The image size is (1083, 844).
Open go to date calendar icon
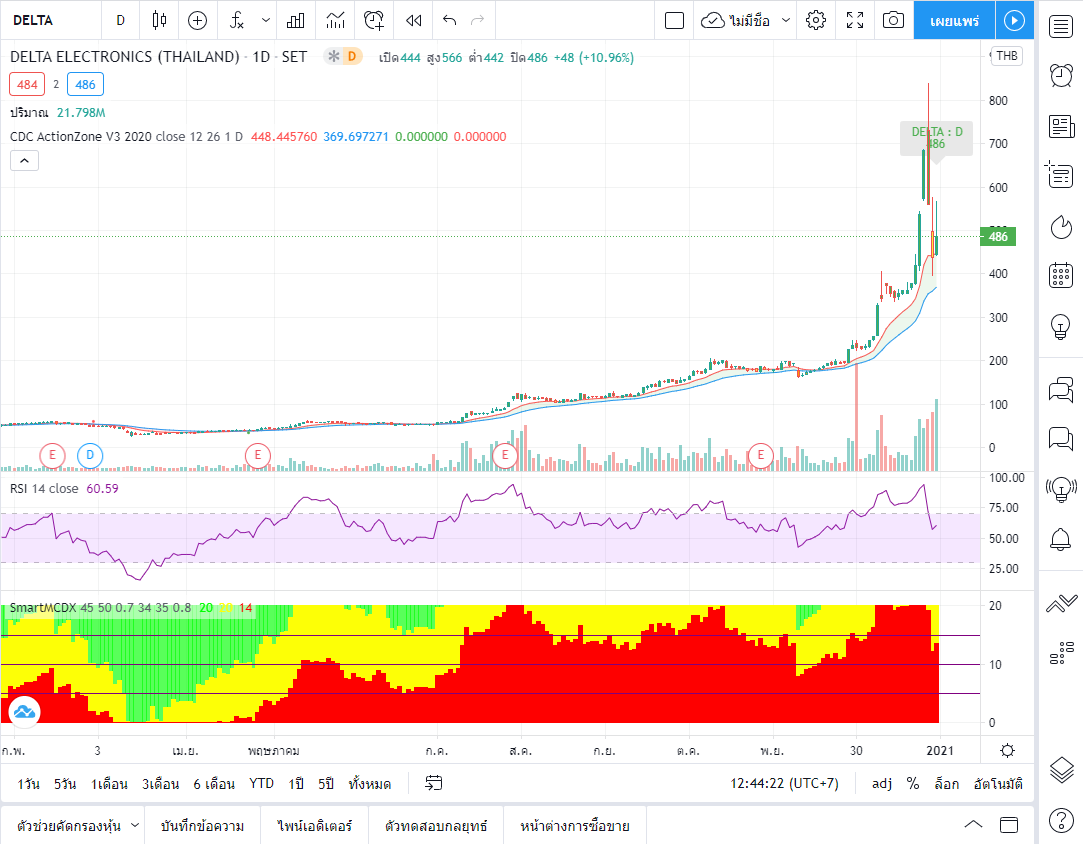point(434,783)
